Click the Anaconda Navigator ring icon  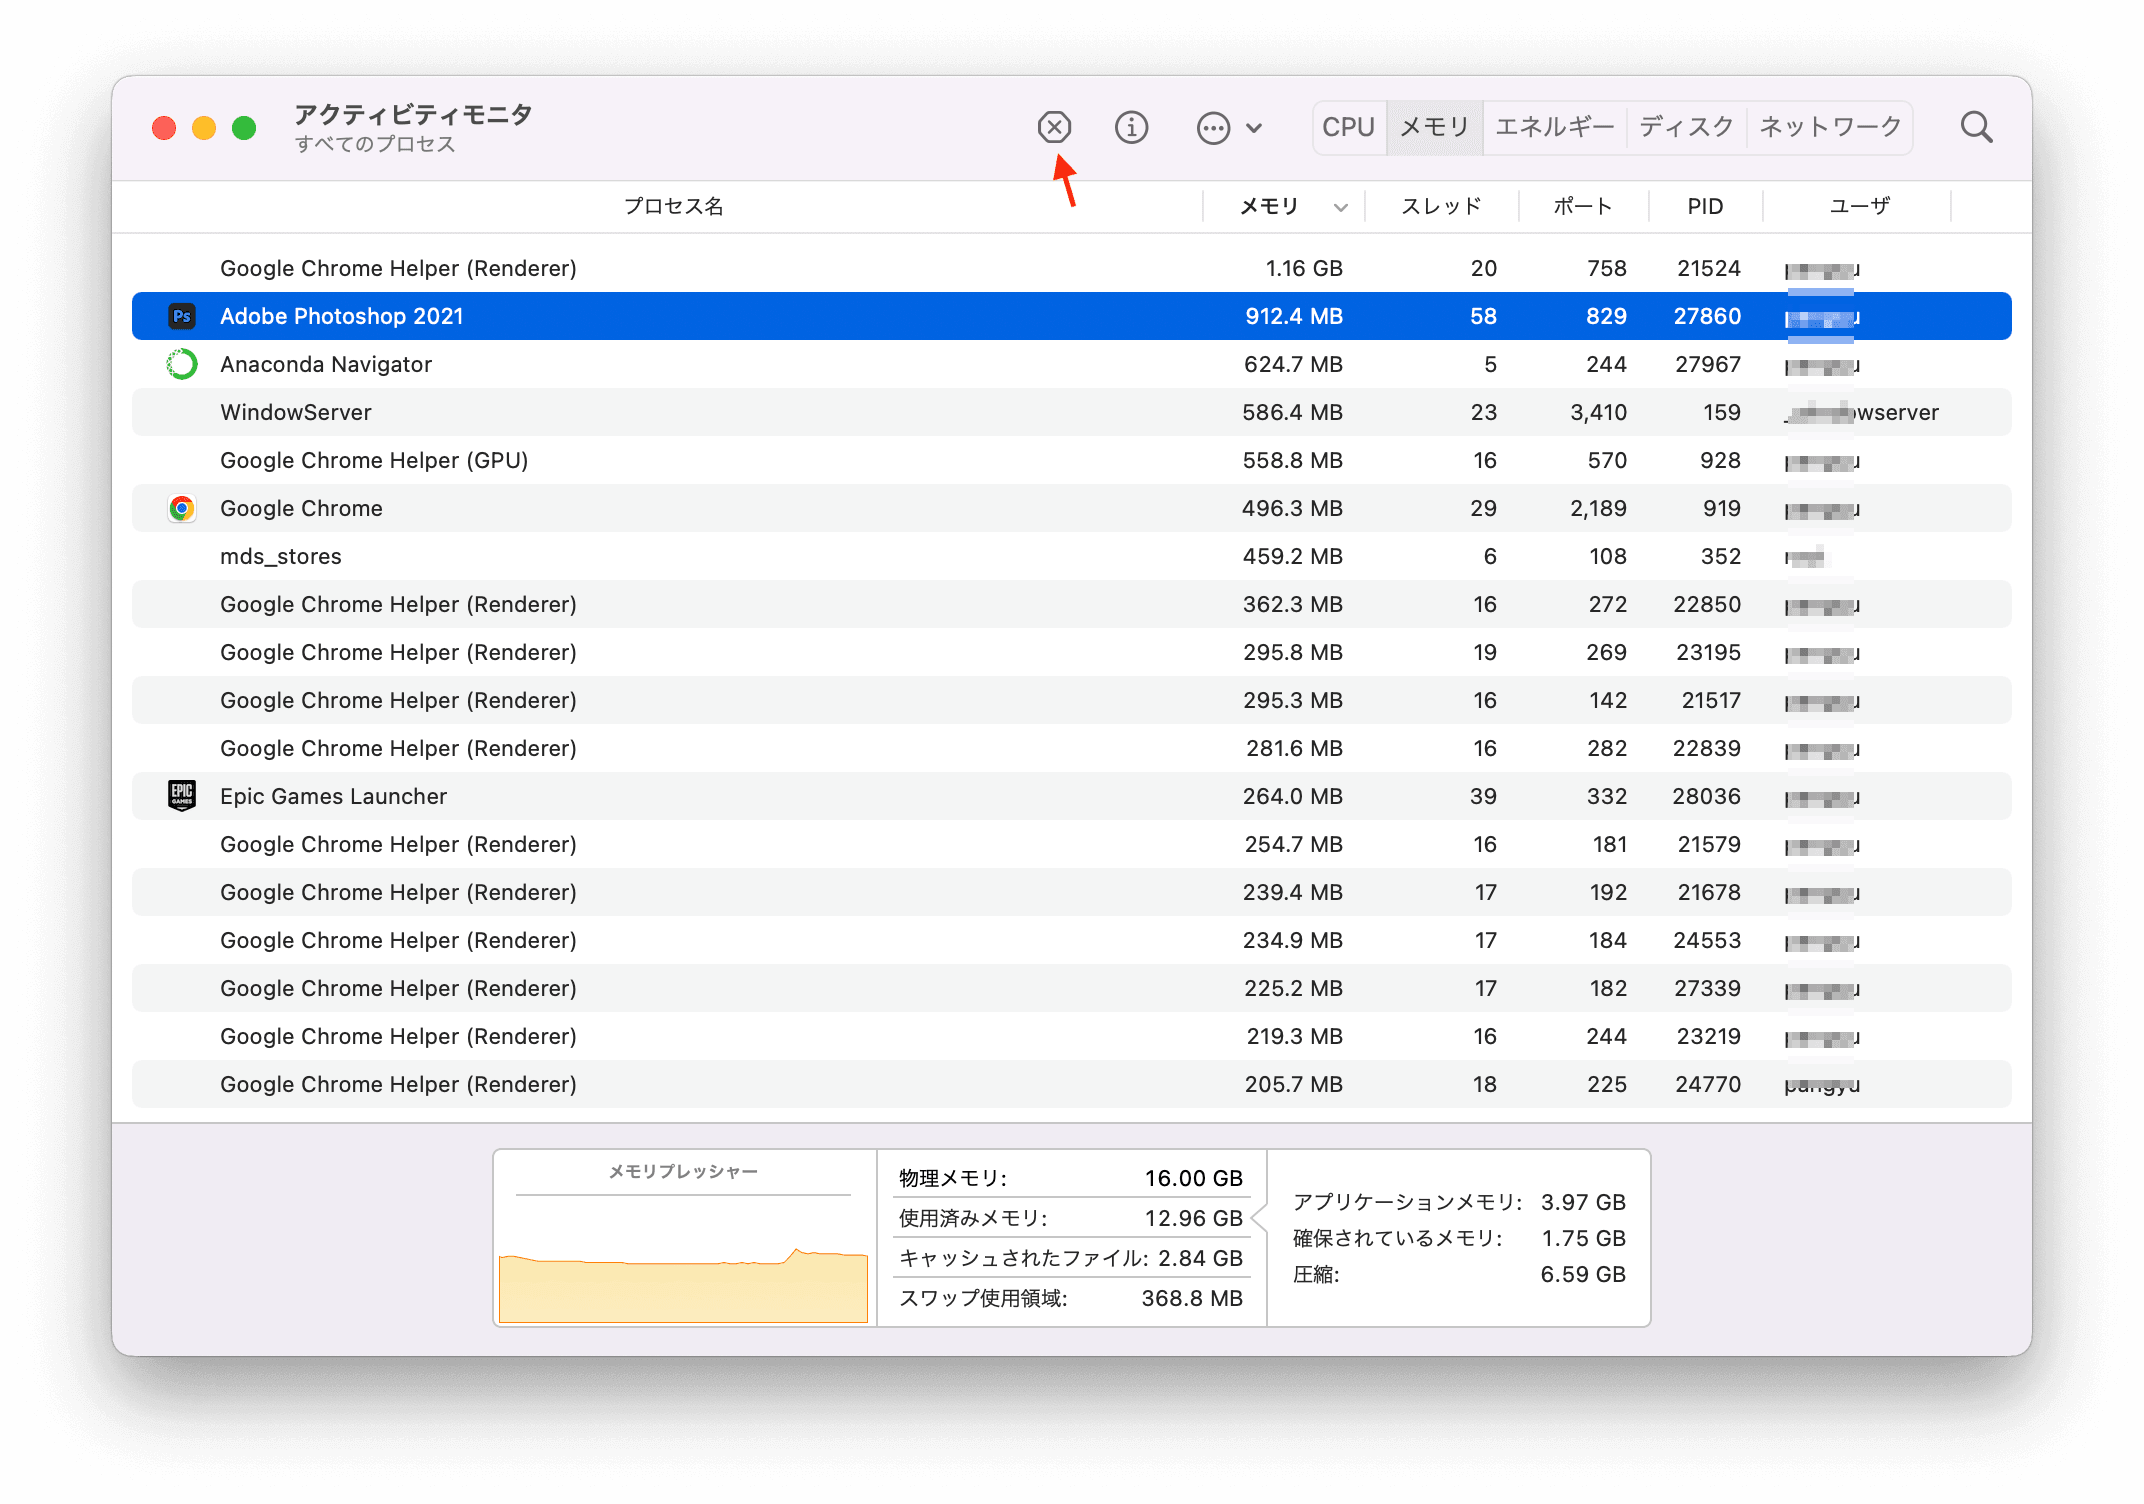click(182, 364)
